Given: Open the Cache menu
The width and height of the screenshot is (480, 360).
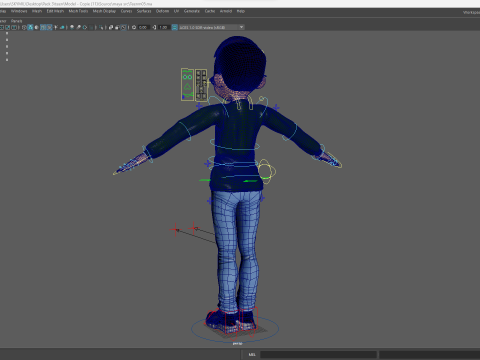Looking at the screenshot, I should click(x=210, y=11).
